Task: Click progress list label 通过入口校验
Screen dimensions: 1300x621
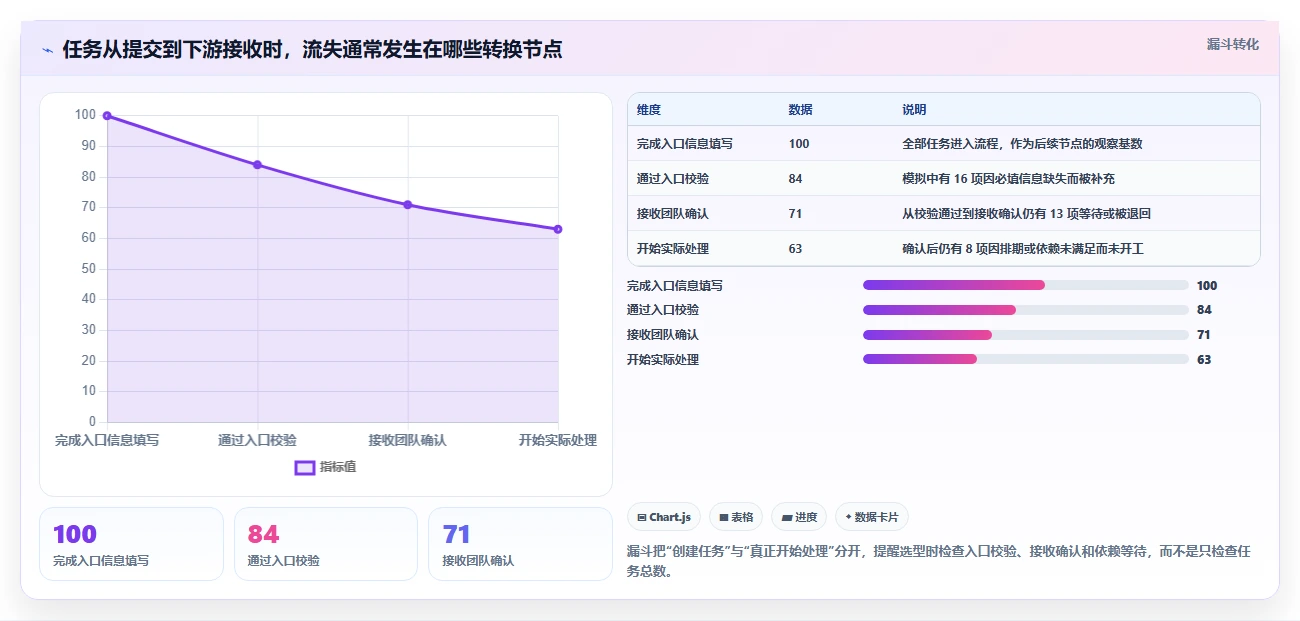Action: tap(663, 310)
